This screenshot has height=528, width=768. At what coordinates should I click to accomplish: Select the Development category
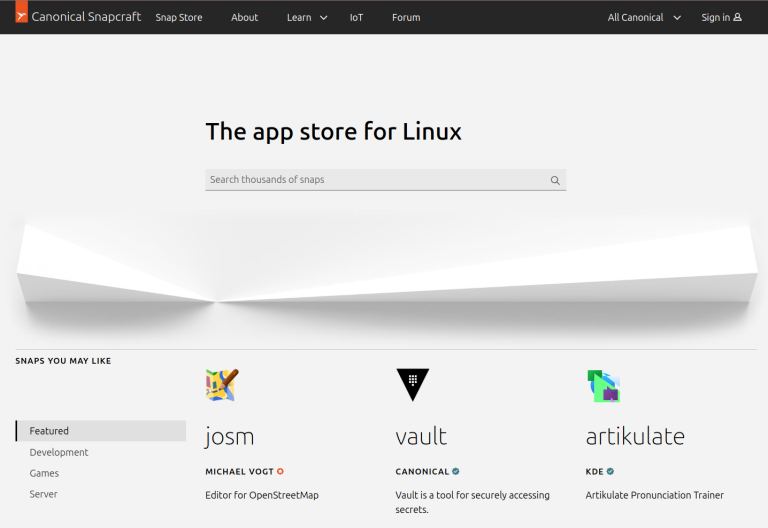click(59, 452)
